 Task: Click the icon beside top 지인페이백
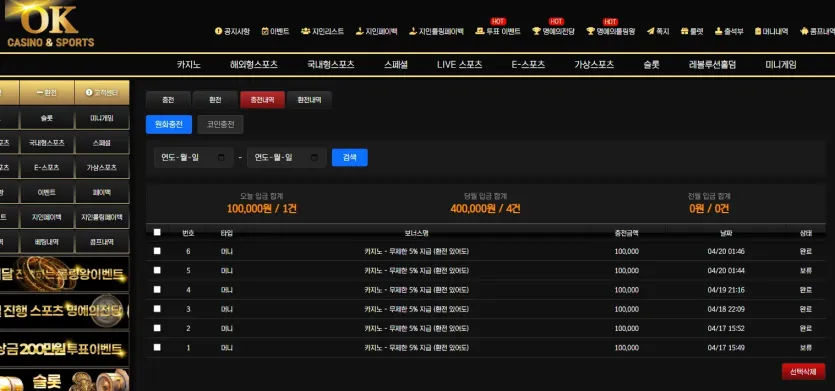pyautogui.click(x=359, y=31)
